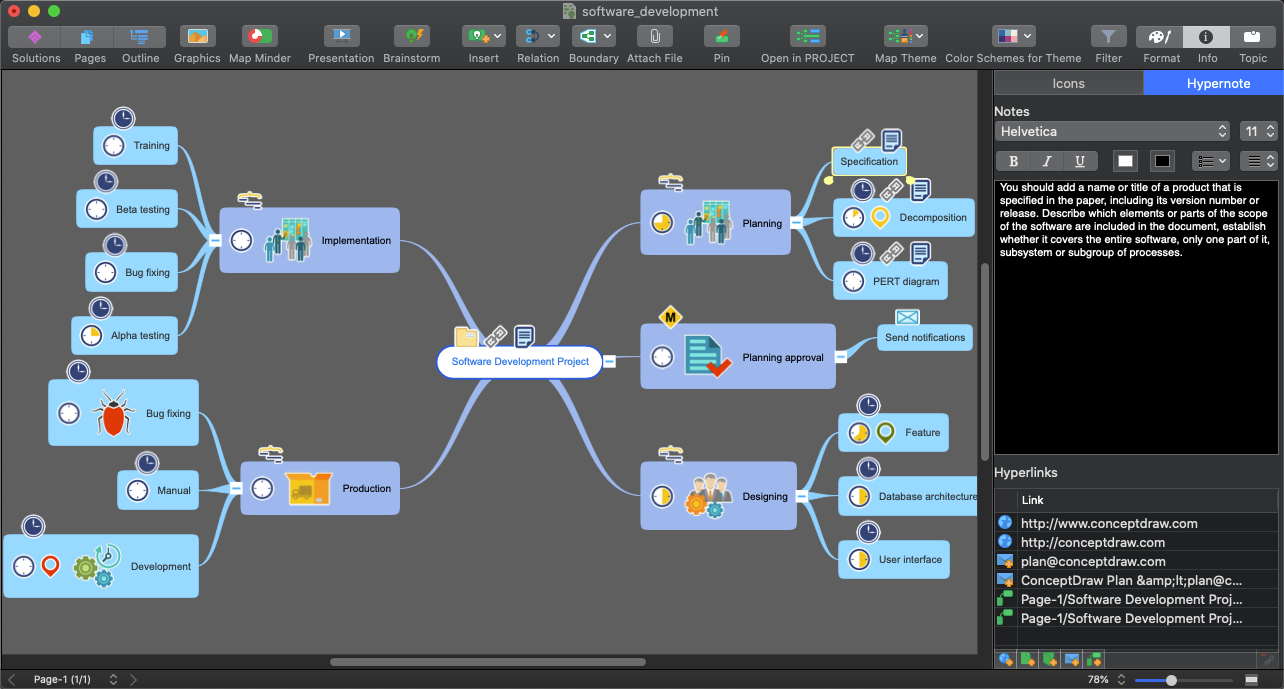Click the black text color swatch
The height and width of the screenshot is (689, 1284).
(1162, 161)
